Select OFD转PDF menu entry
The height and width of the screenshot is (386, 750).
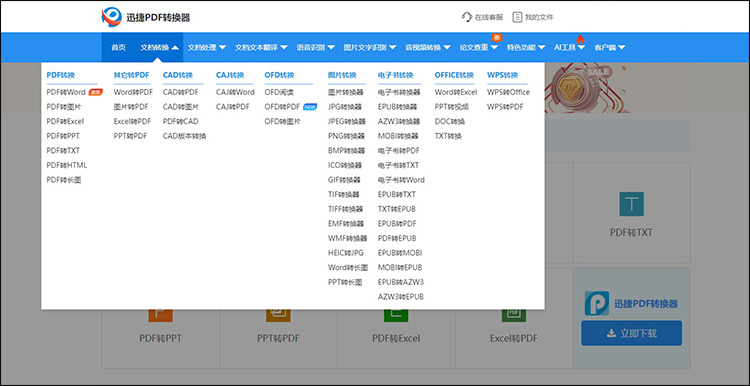[x=282, y=107]
